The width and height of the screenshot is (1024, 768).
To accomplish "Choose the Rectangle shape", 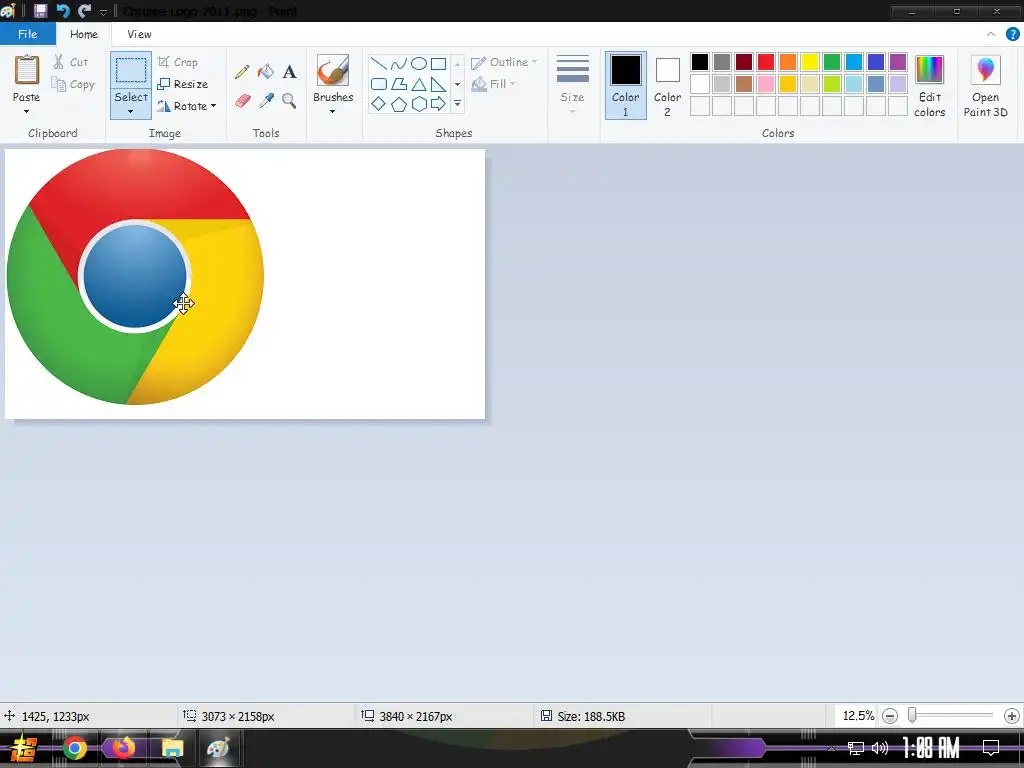I will pos(439,63).
